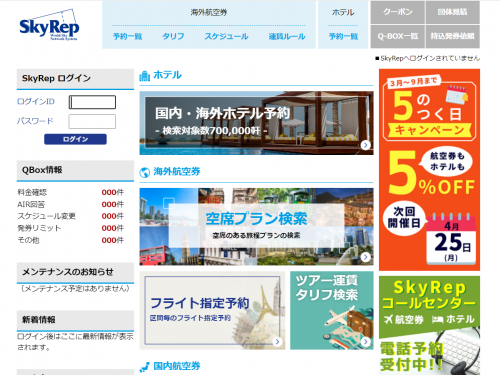This screenshot has height=375, width=500.
Task: Click the Q-BOX一覧 button
Action: [398, 36]
